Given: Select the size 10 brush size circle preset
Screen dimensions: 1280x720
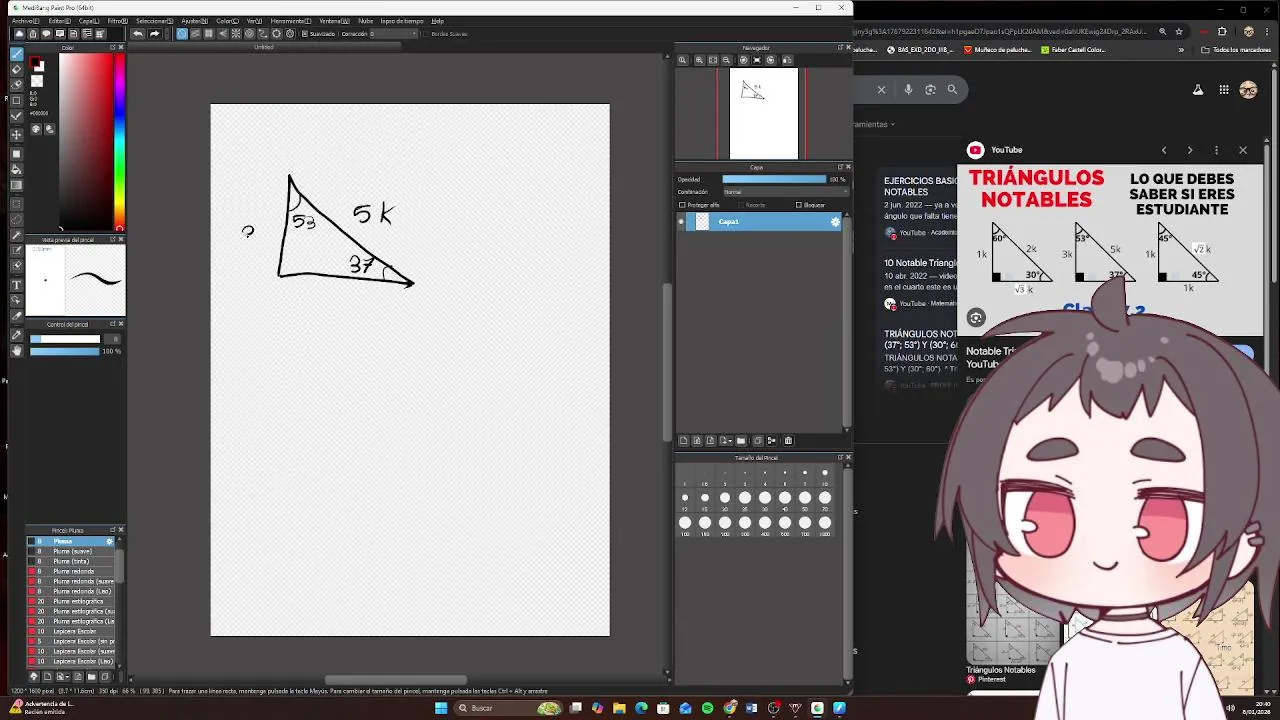Looking at the screenshot, I should [x=825, y=473].
